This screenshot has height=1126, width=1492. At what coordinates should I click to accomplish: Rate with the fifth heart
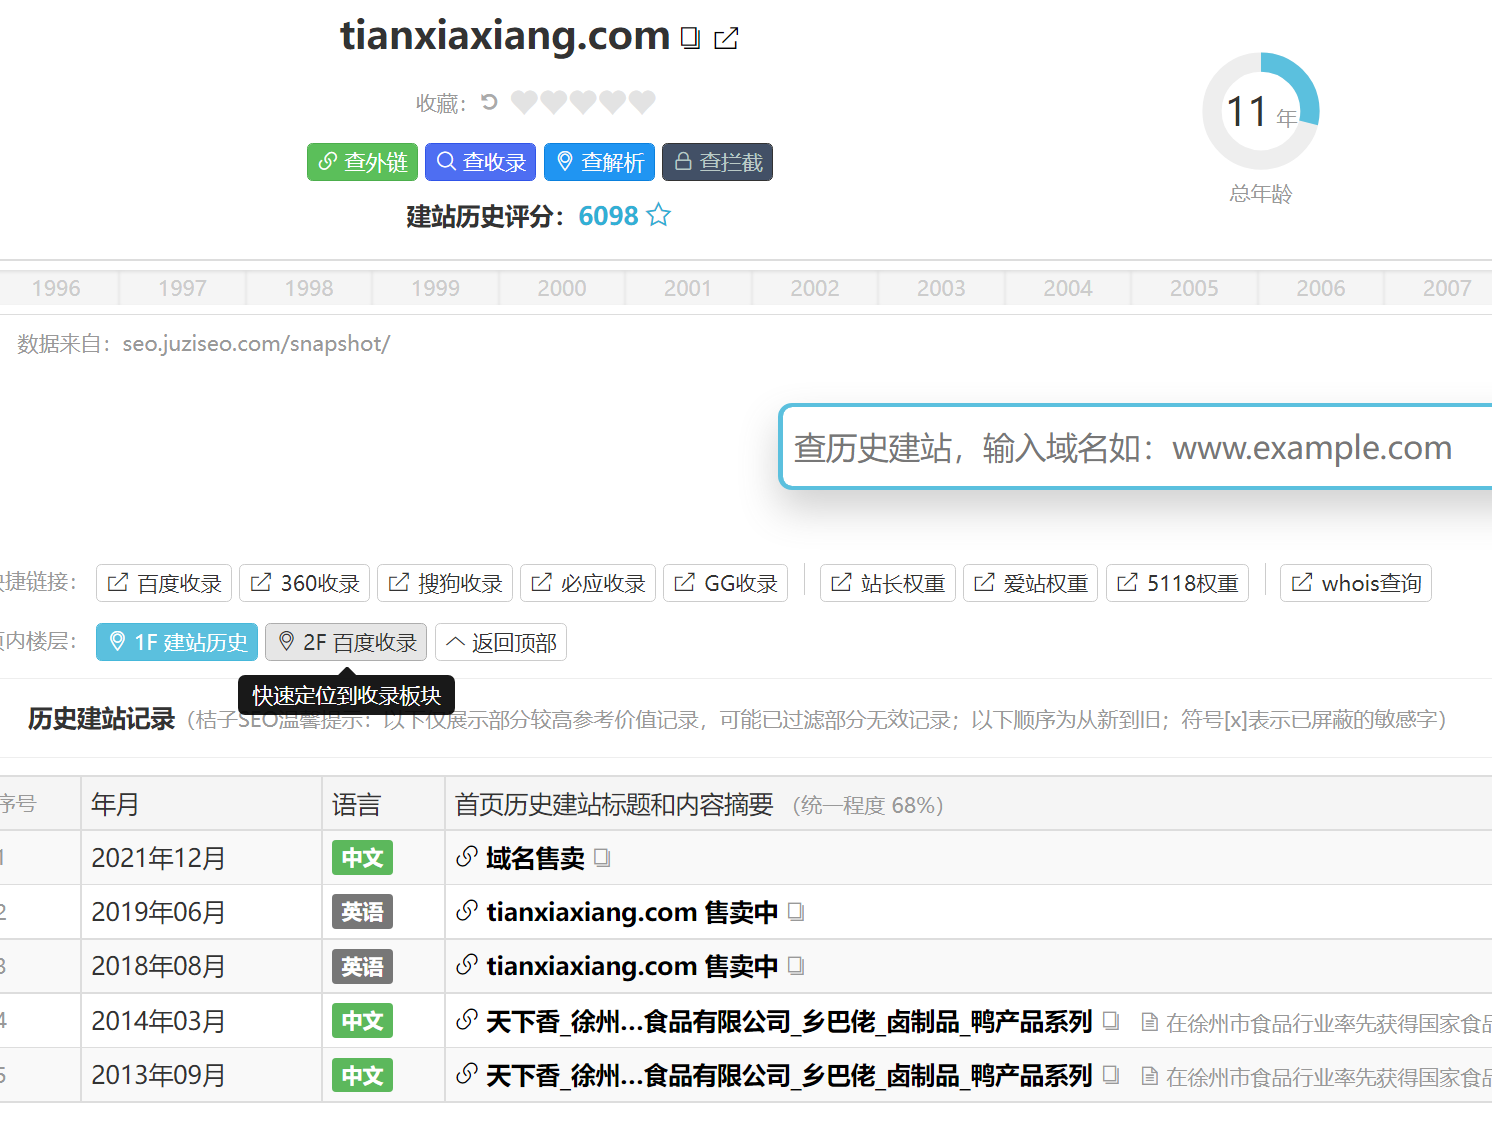pos(642,102)
